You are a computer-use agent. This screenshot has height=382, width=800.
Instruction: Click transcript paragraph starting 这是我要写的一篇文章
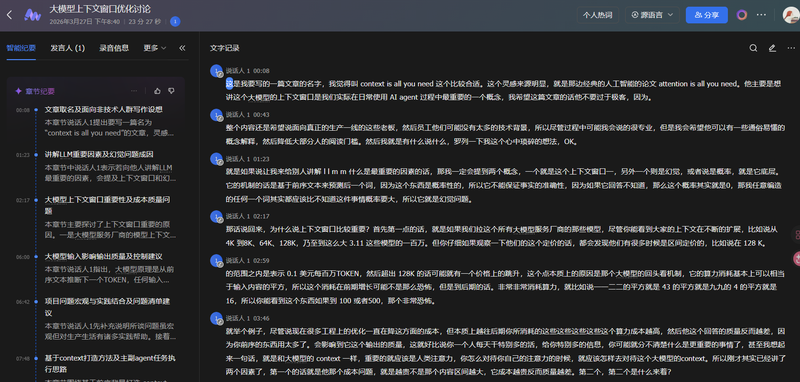coord(503,90)
